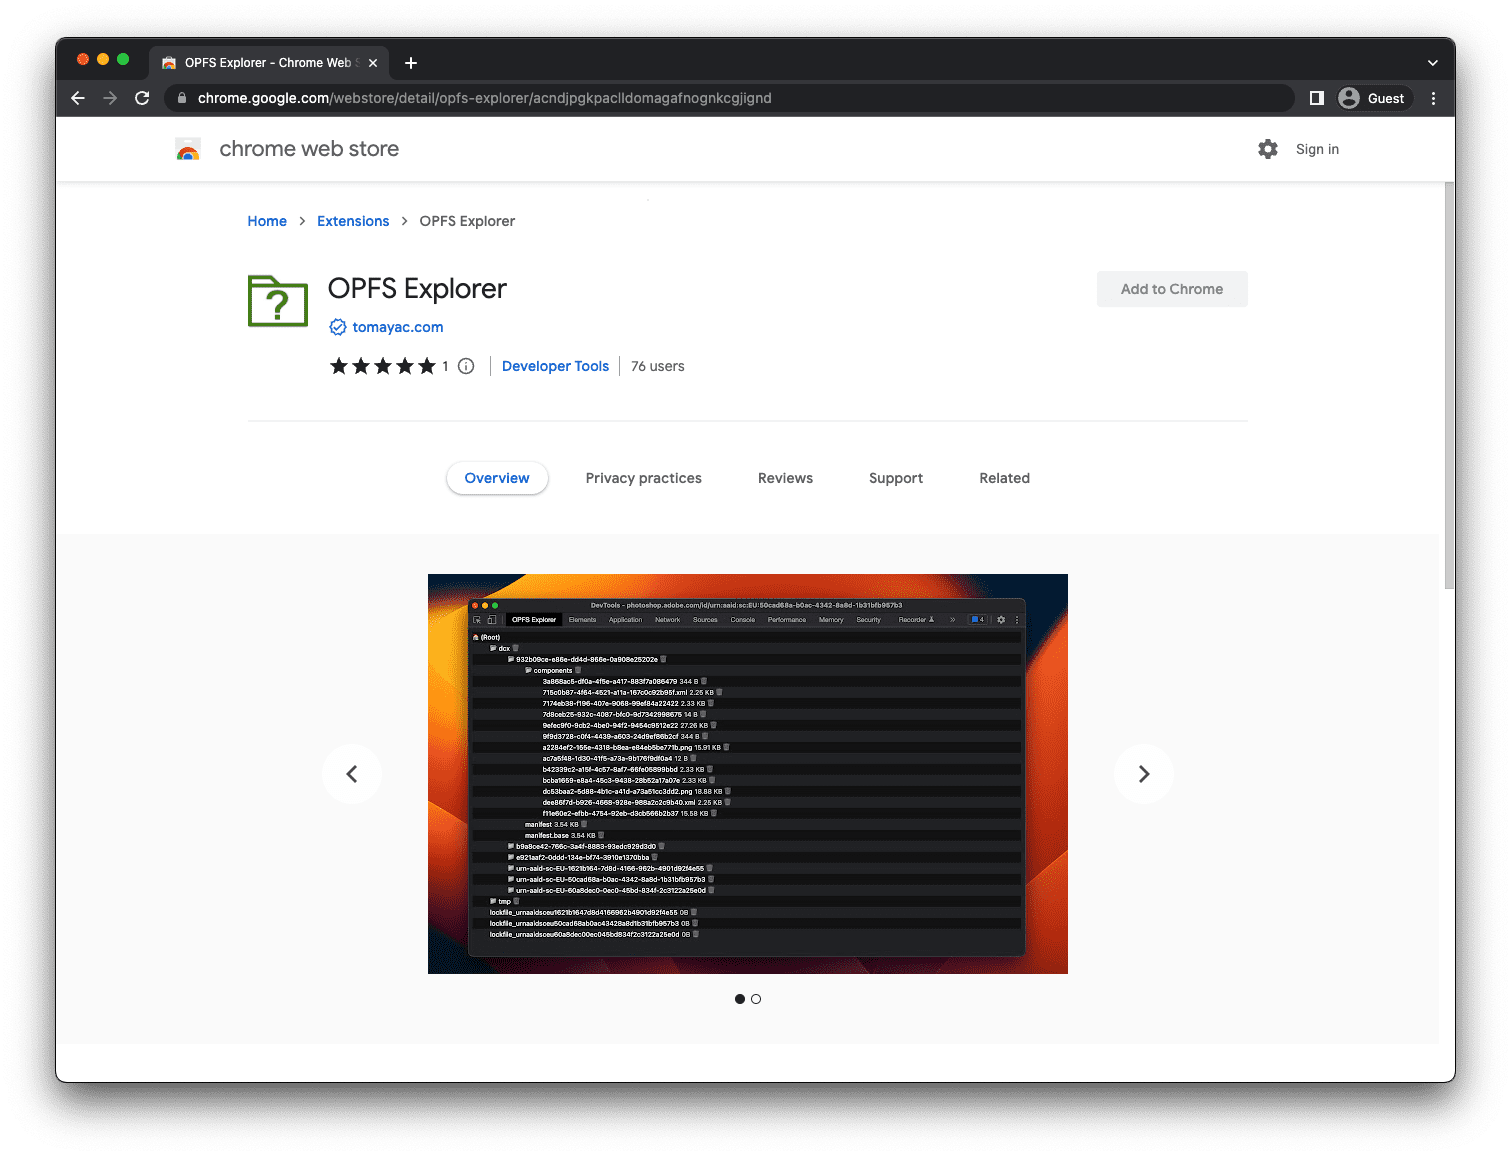The height and width of the screenshot is (1156, 1511).
Task: Open the more-tabs chevron in the DevTools toolbar
Action: pos(952,620)
